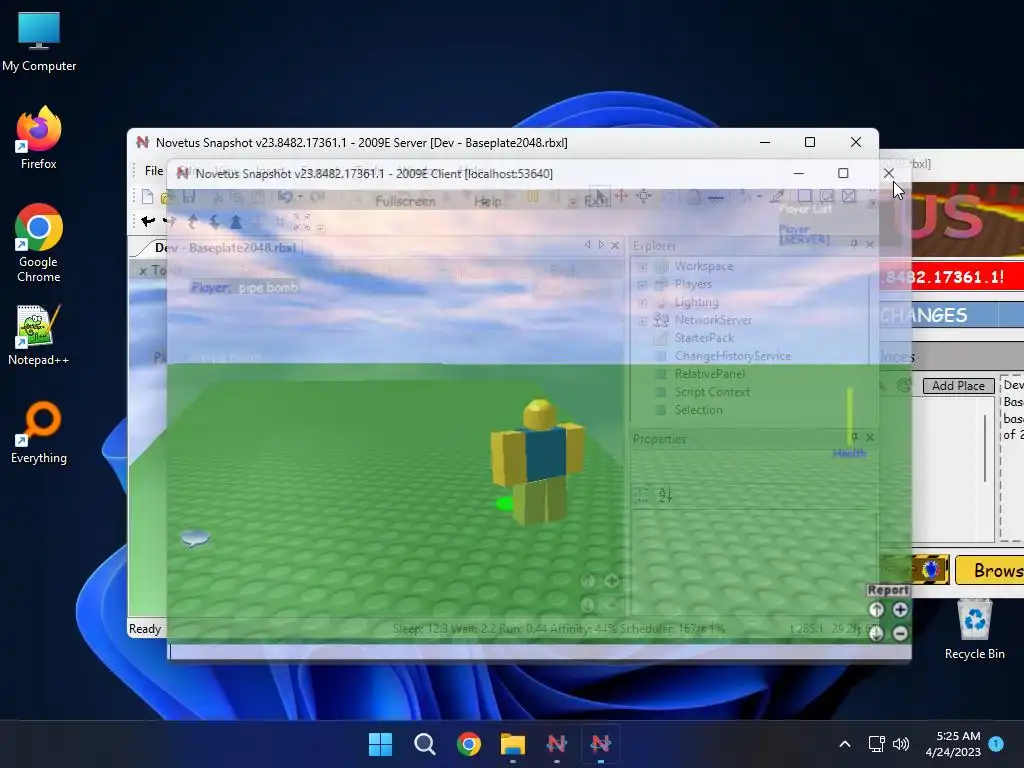The height and width of the screenshot is (768, 1024).
Task: Open the camera toolbar overflow dropdown
Action: (x=321, y=227)
